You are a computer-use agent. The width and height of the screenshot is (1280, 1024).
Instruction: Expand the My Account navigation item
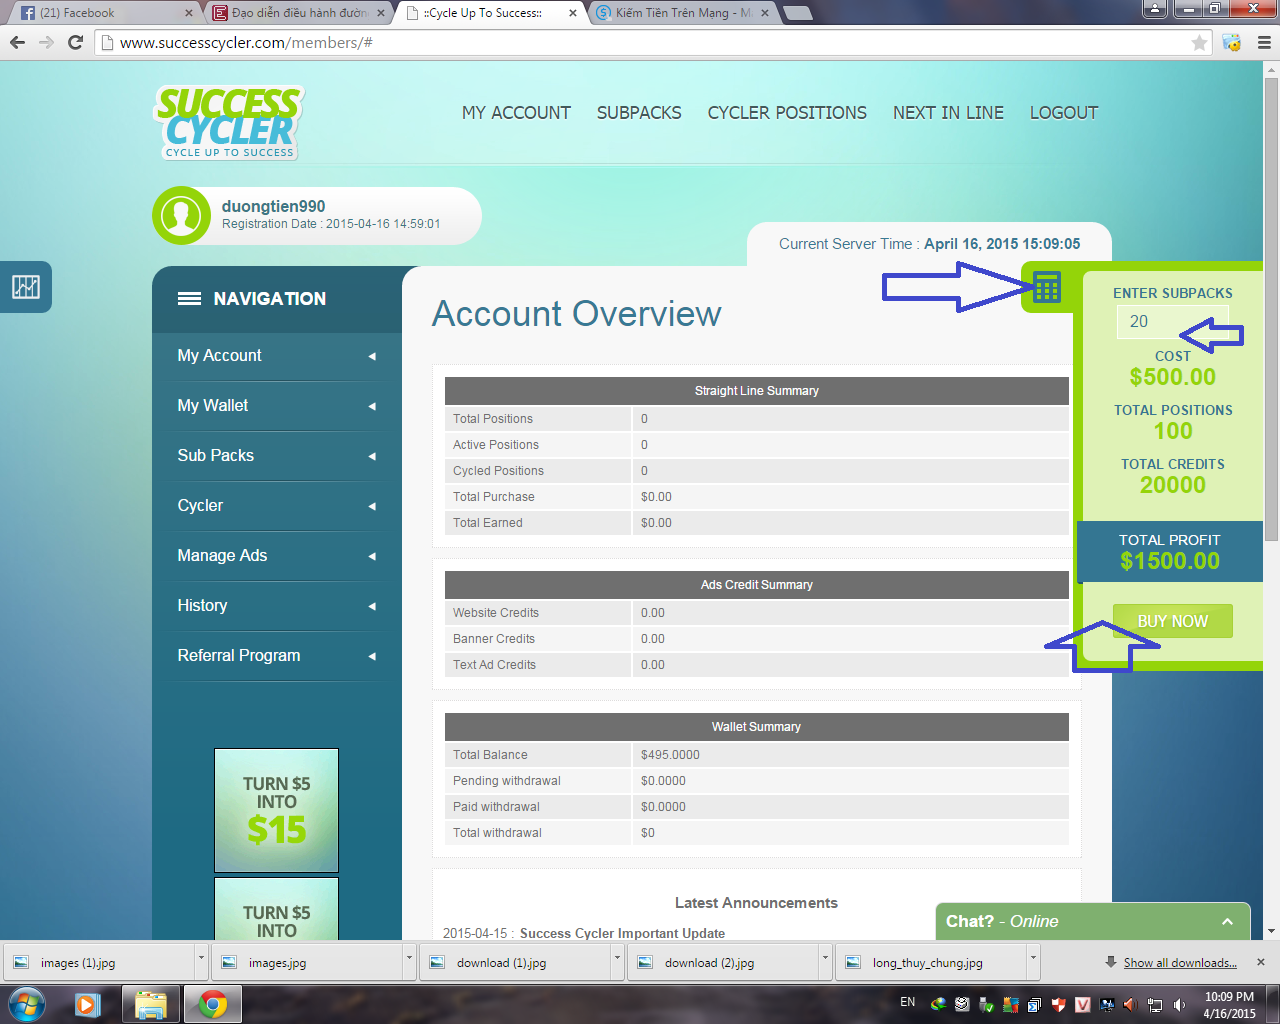tap(277, 356)
